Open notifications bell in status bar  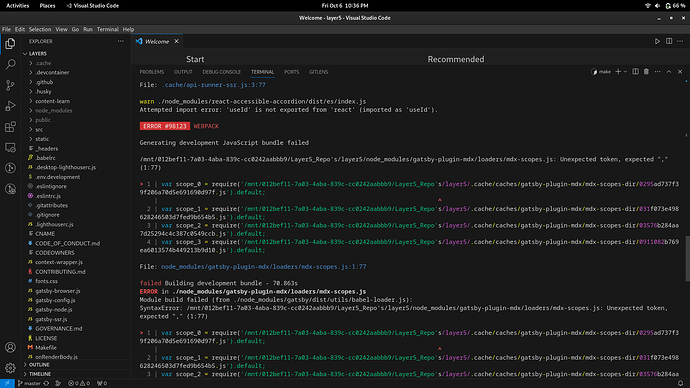(680, 384)
